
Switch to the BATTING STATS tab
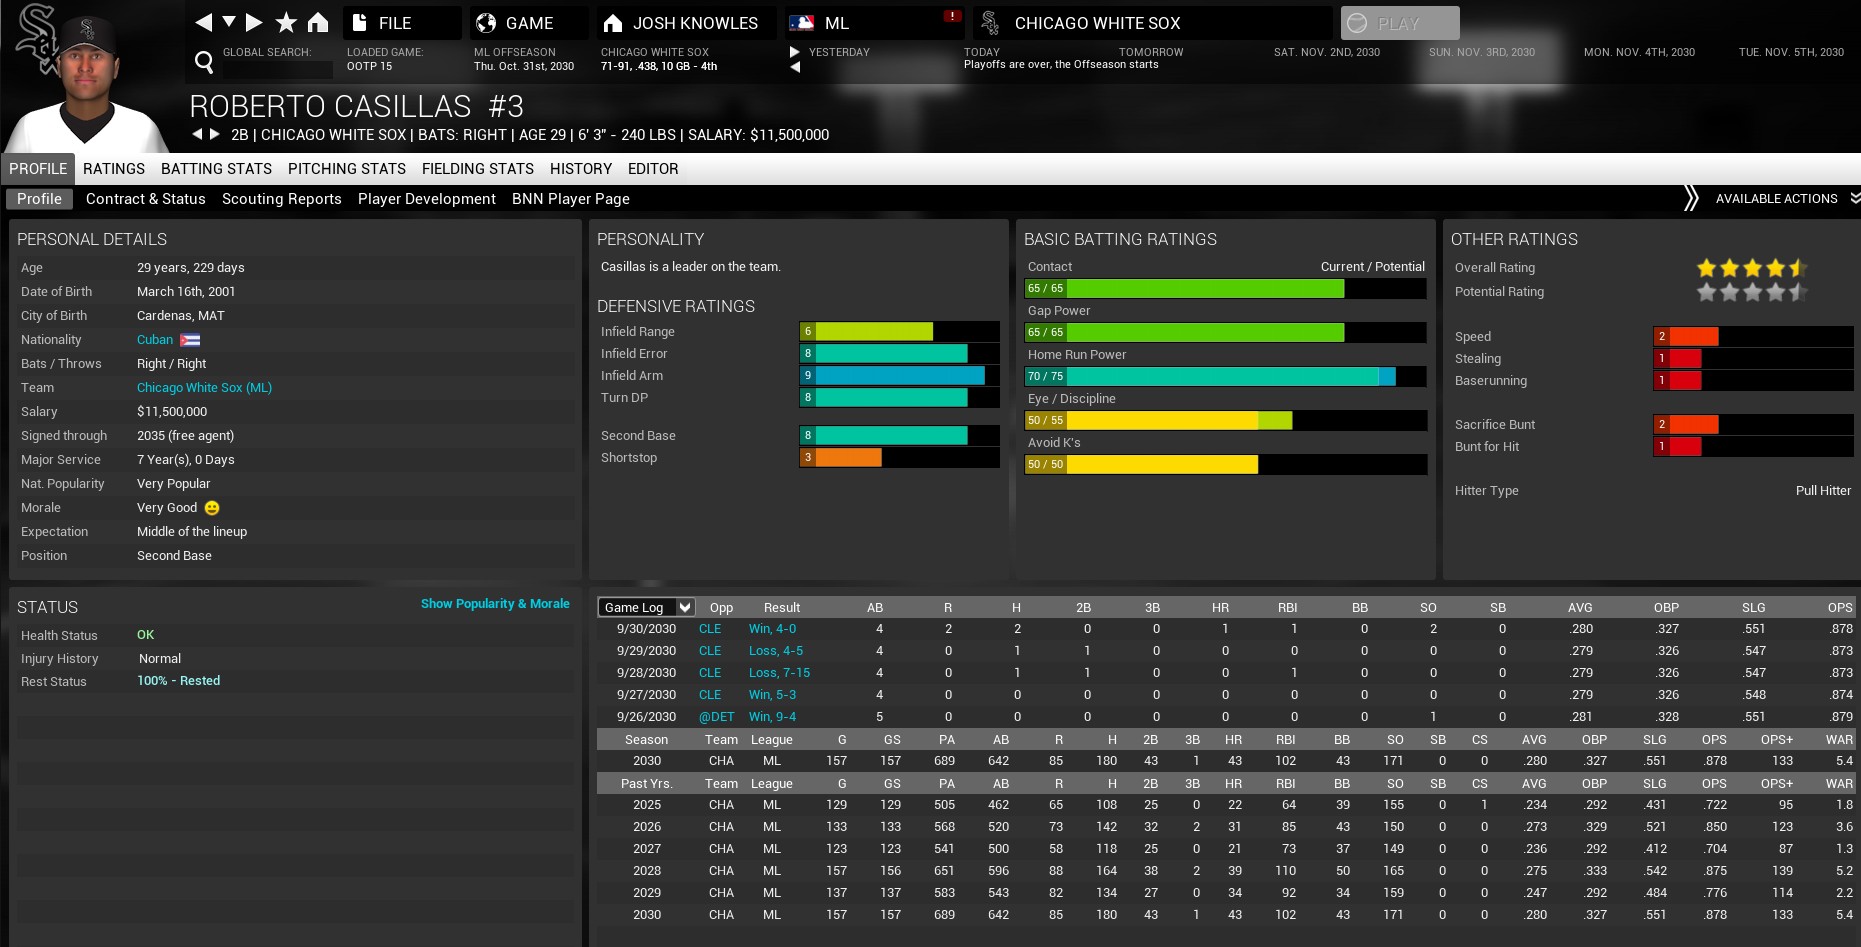click(216, 169)
